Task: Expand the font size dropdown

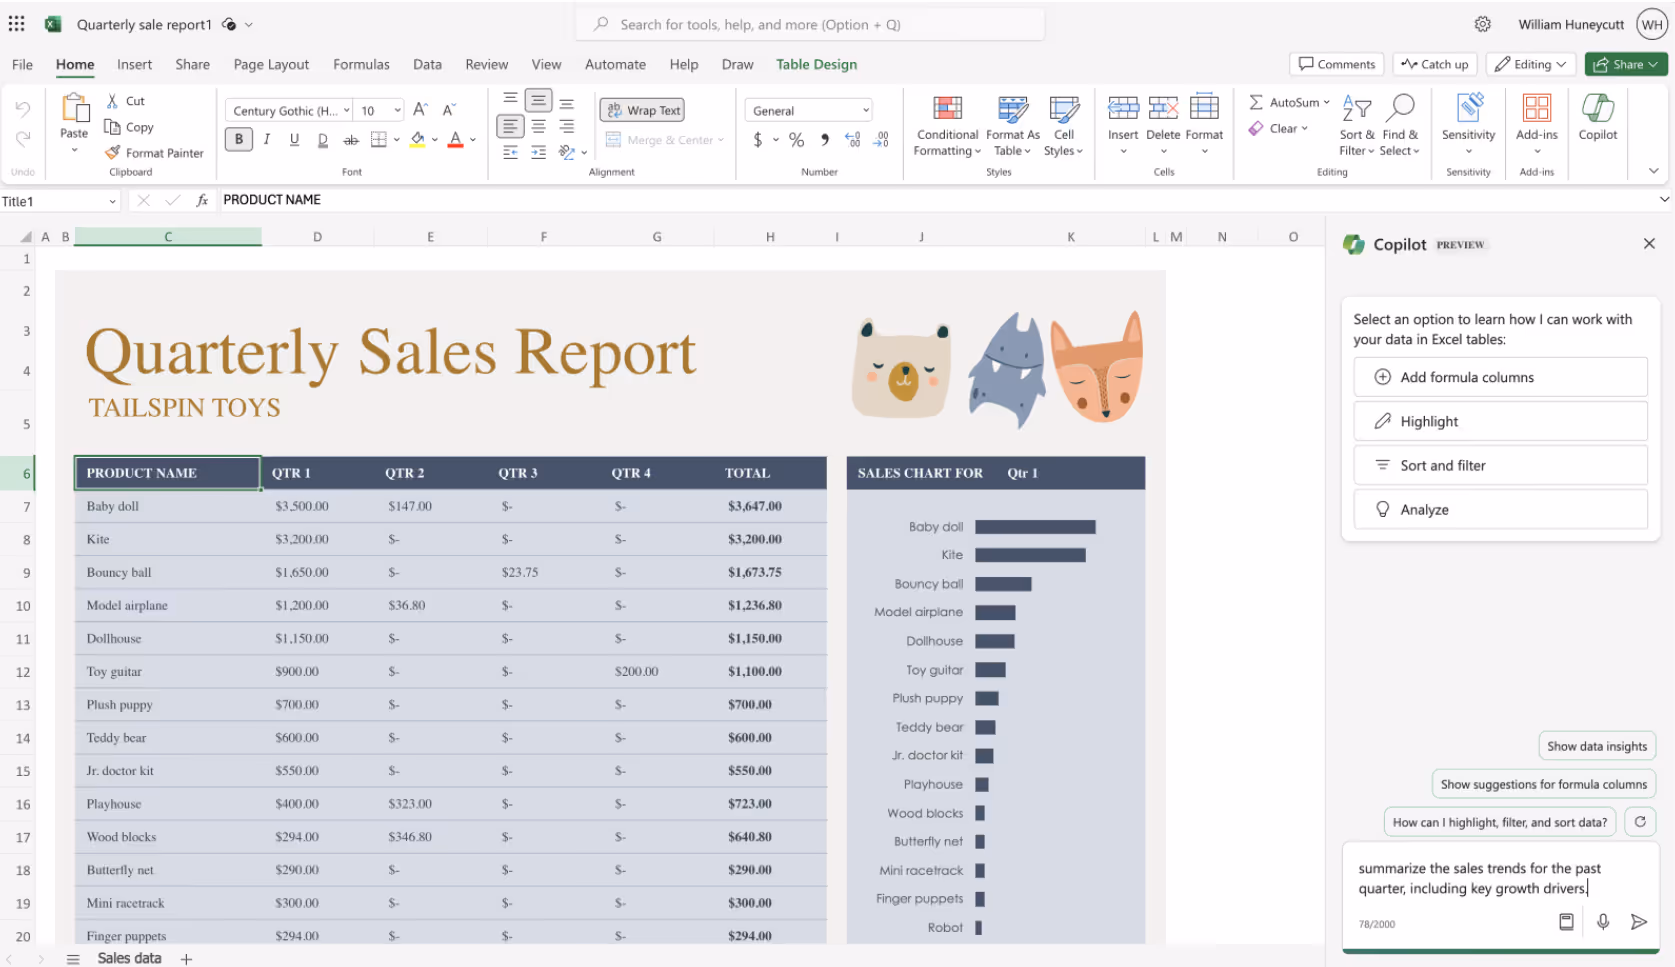Action: 397,111
